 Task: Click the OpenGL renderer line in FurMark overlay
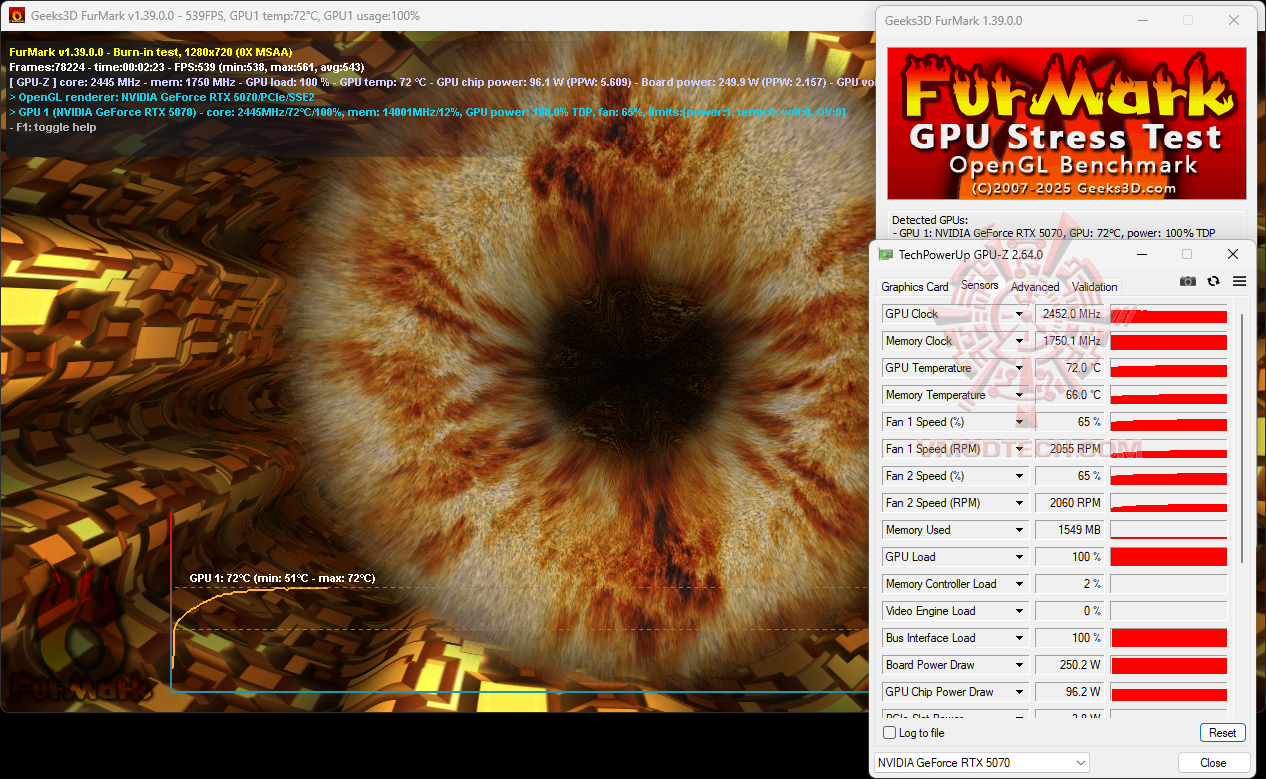(x=162, y=97)
